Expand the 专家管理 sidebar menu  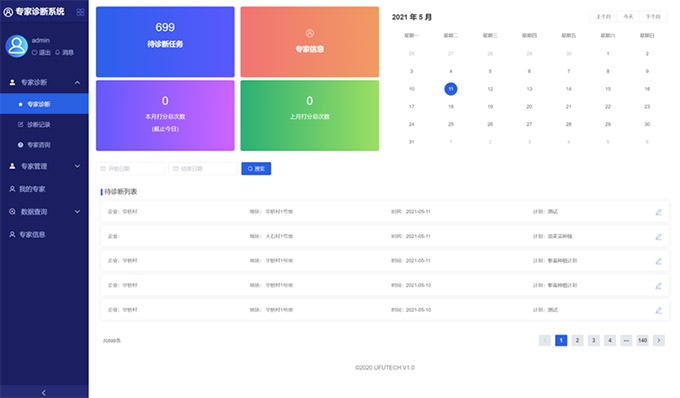click(44, 166)
